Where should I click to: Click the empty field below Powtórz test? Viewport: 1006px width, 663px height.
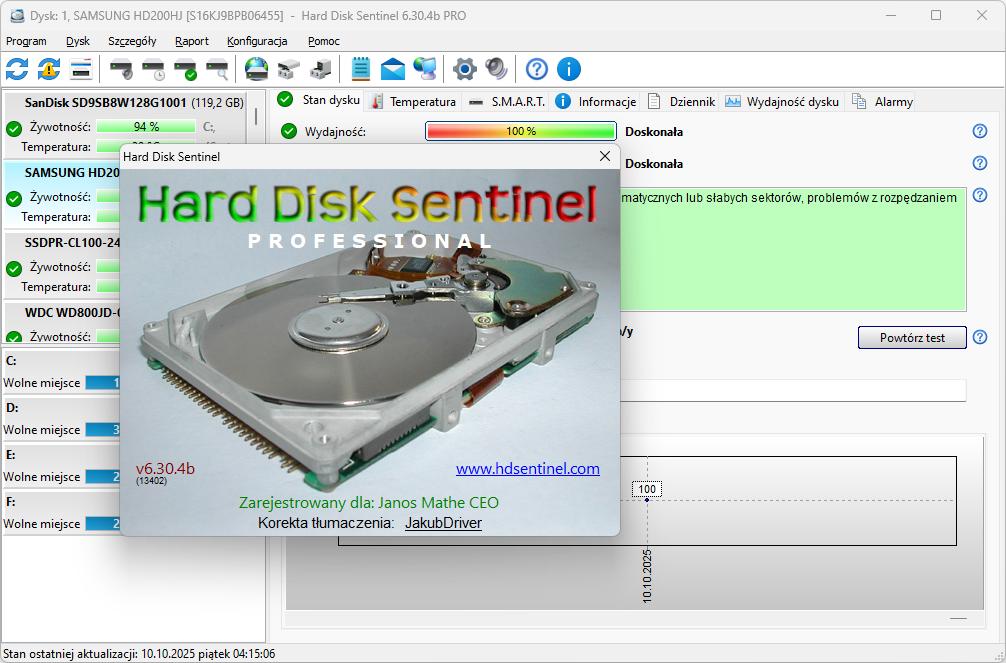point(793,390)
